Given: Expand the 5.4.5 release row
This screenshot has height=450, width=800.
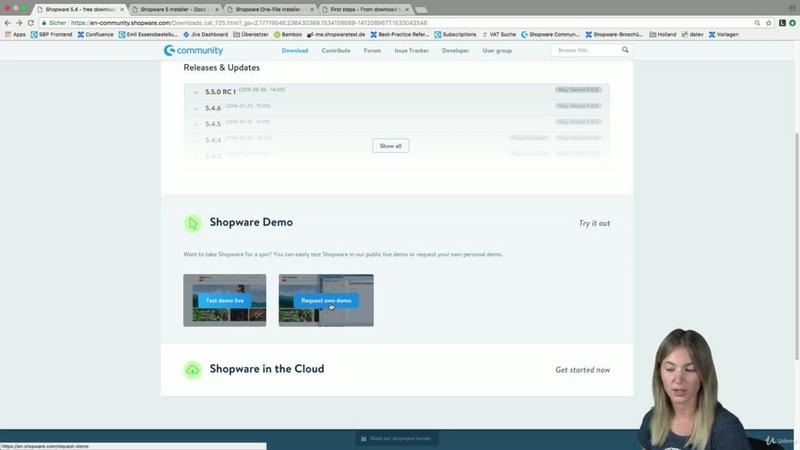Looking at the screenshot, I should click(396, 123).
